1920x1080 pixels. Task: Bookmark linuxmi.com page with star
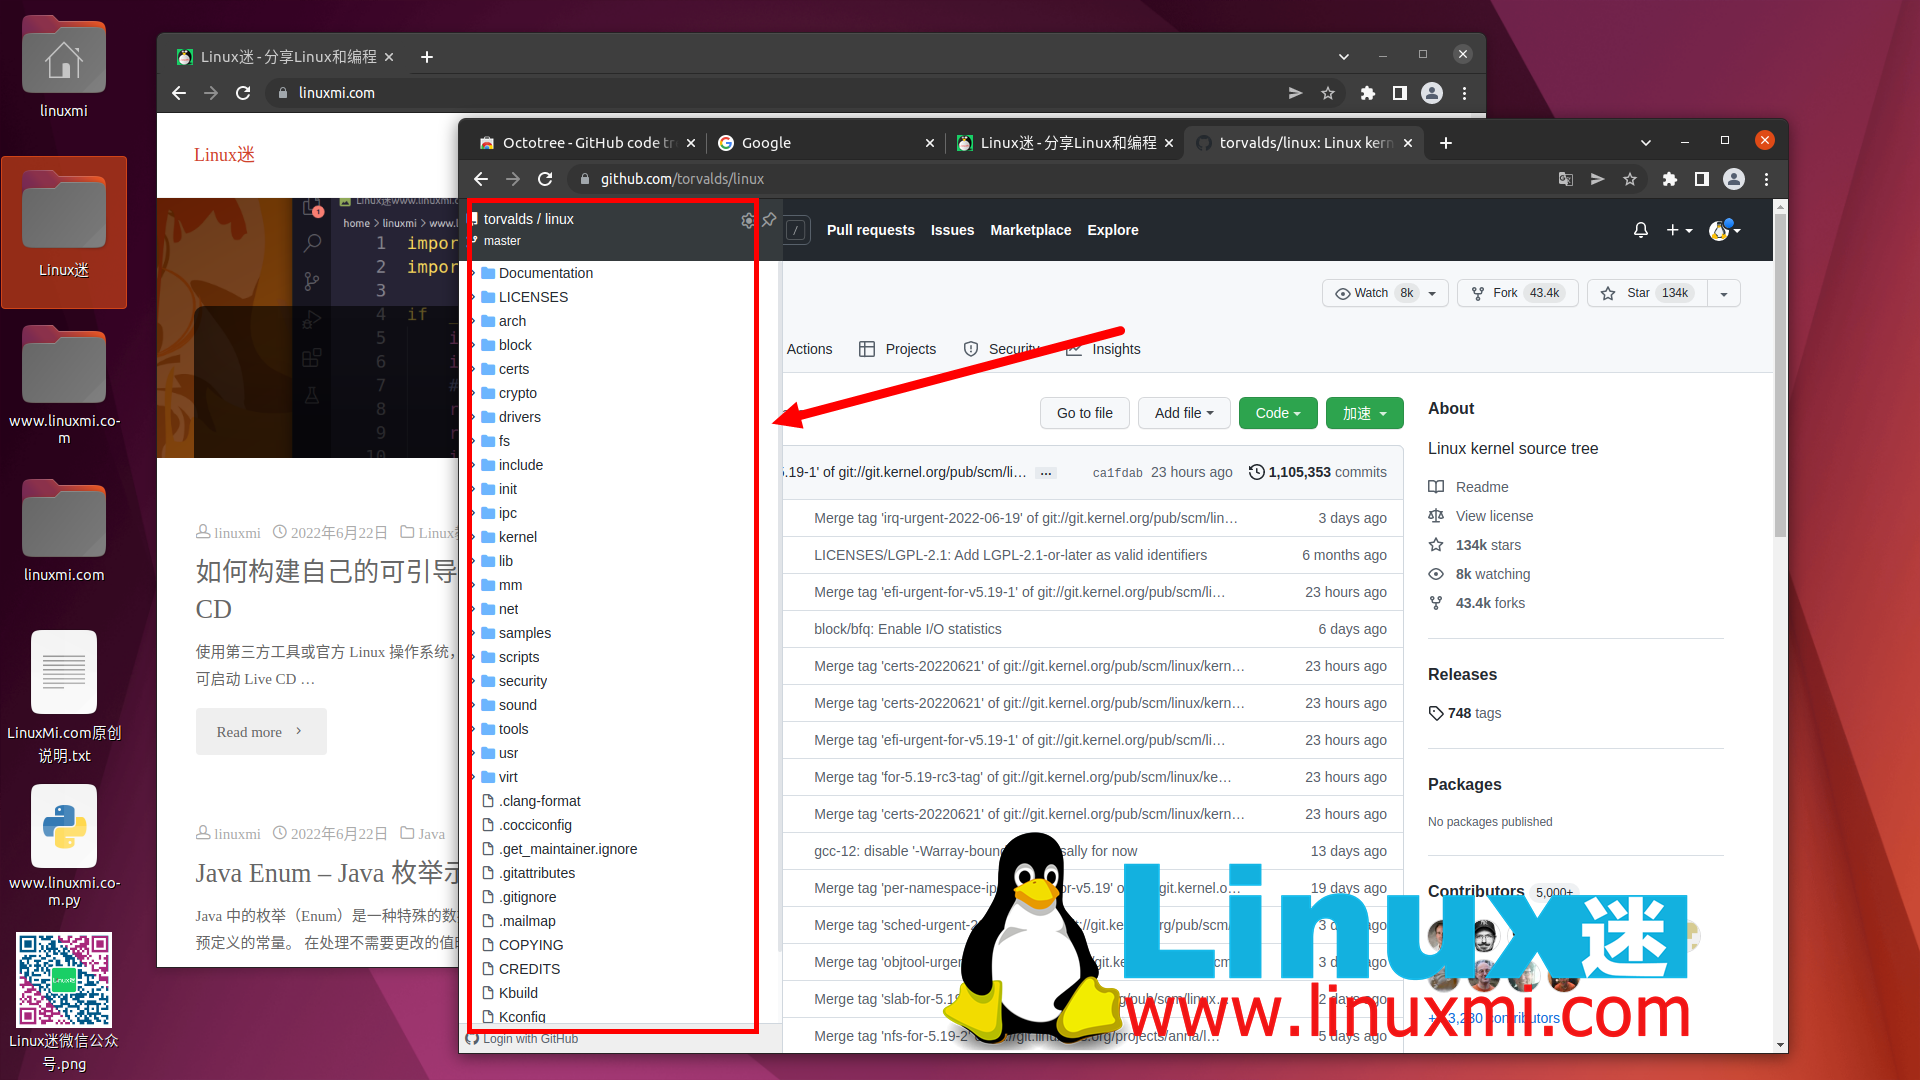1327,93
